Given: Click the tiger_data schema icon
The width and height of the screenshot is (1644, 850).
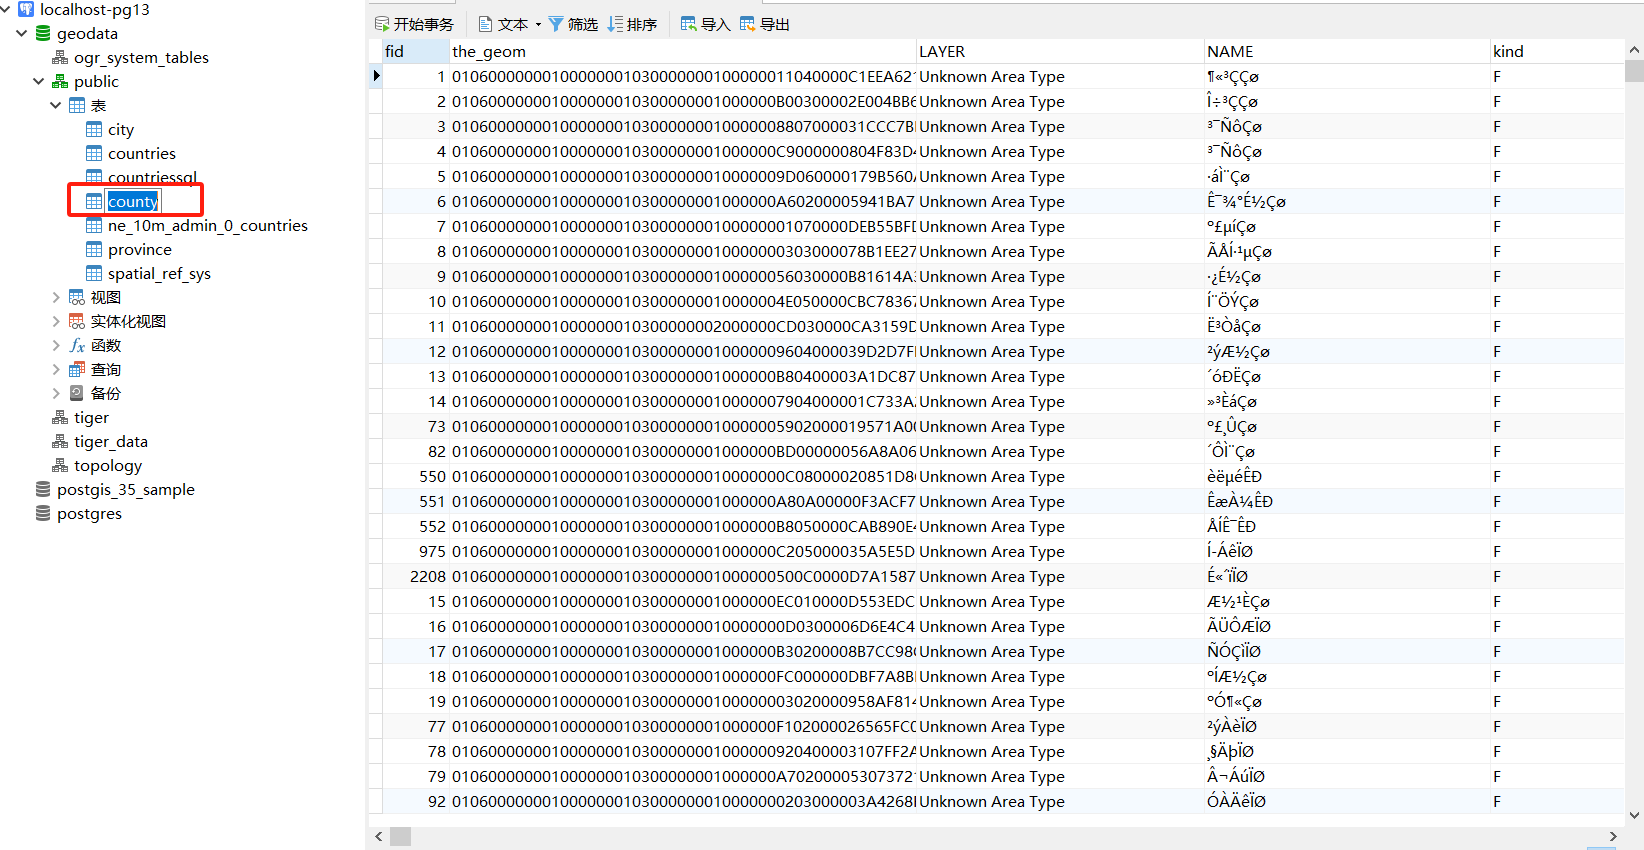Looking at the screenshot, I should 60,441.
